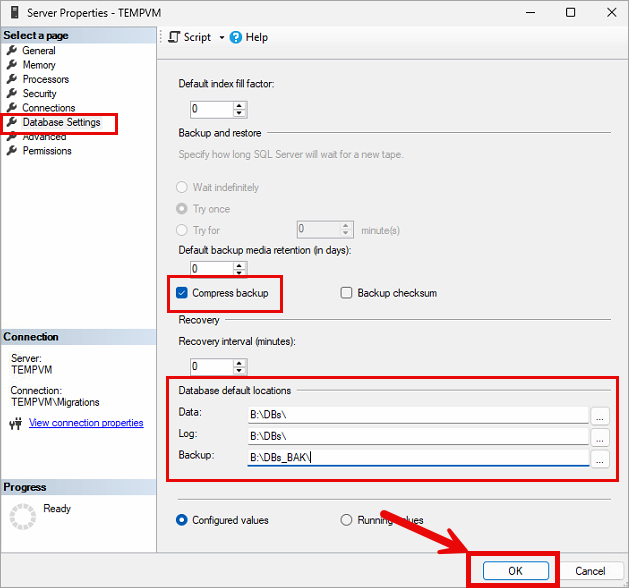629x588 pixels.
Task: Click the wrench icon beside Processors
Action: [12, 79]
